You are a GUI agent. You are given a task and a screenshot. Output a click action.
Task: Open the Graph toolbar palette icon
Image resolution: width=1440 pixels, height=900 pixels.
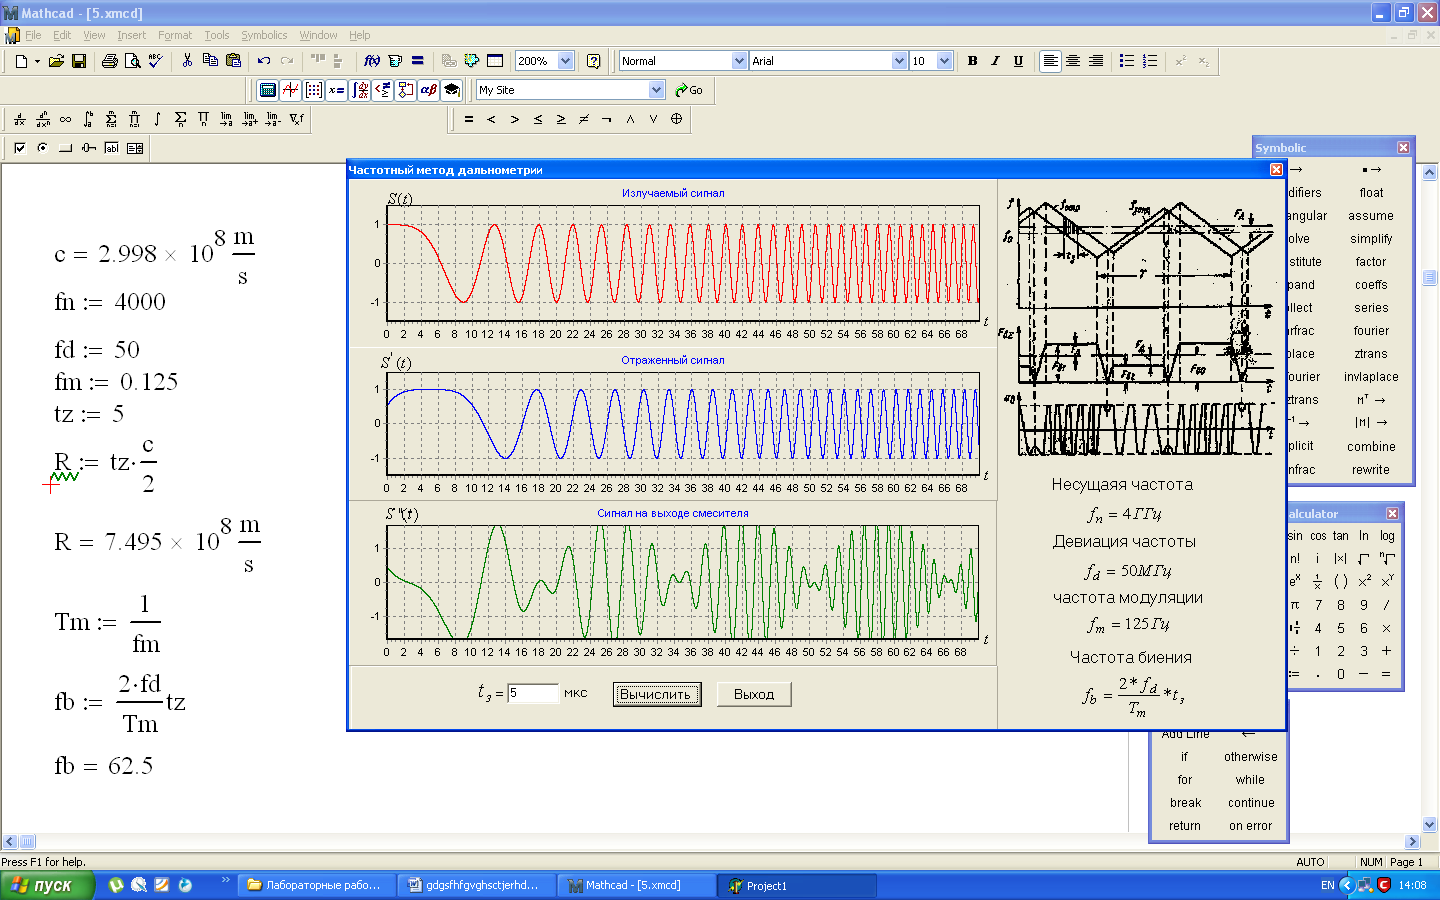290,90
